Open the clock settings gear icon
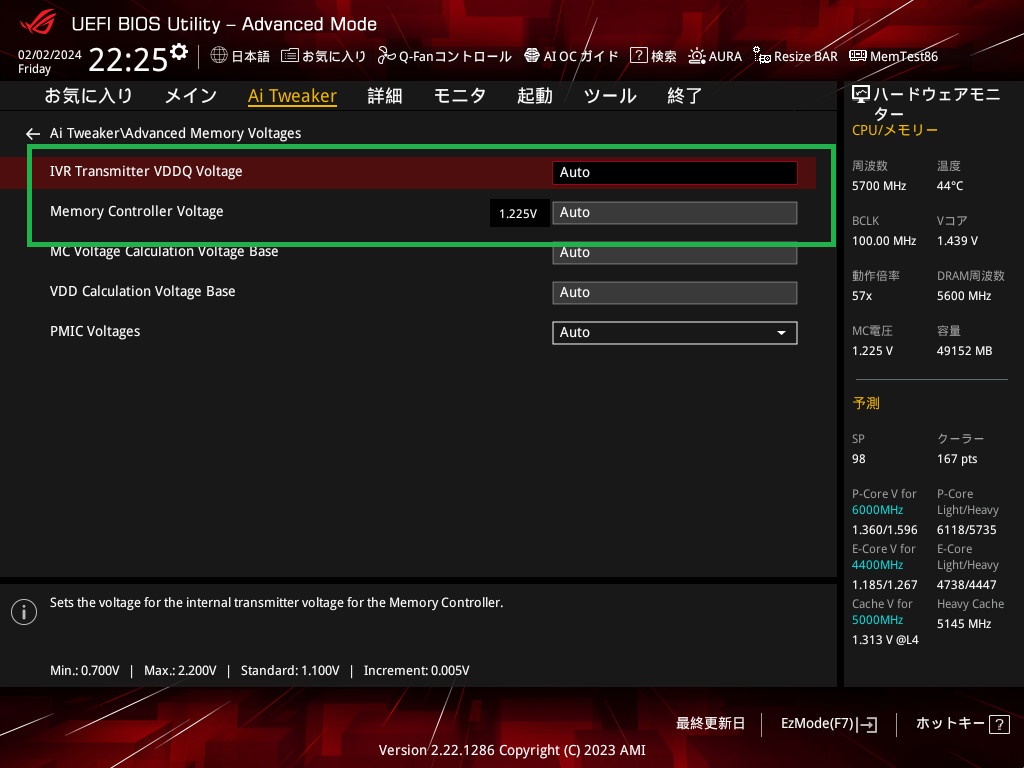1024x768 pixels. point(179,51)
